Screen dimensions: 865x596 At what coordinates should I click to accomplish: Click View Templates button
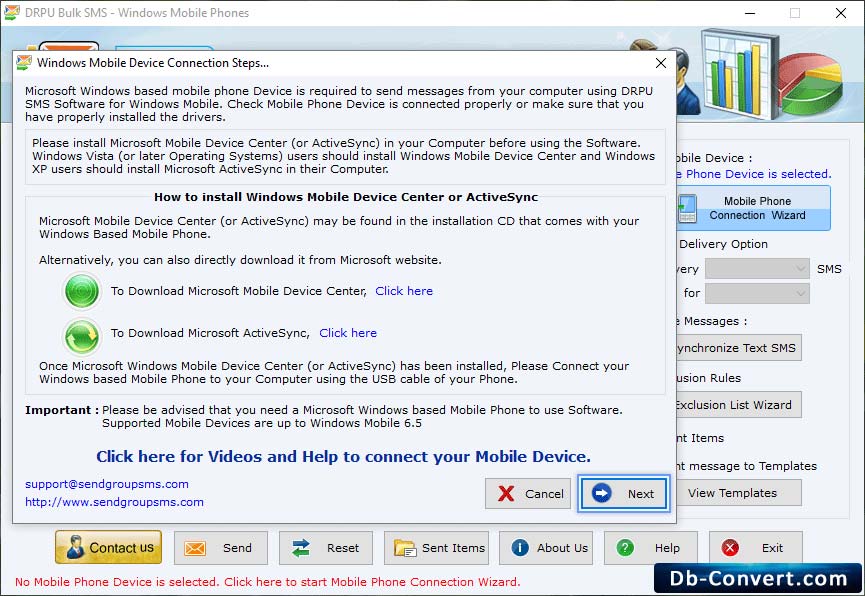(x=739, y=493)
